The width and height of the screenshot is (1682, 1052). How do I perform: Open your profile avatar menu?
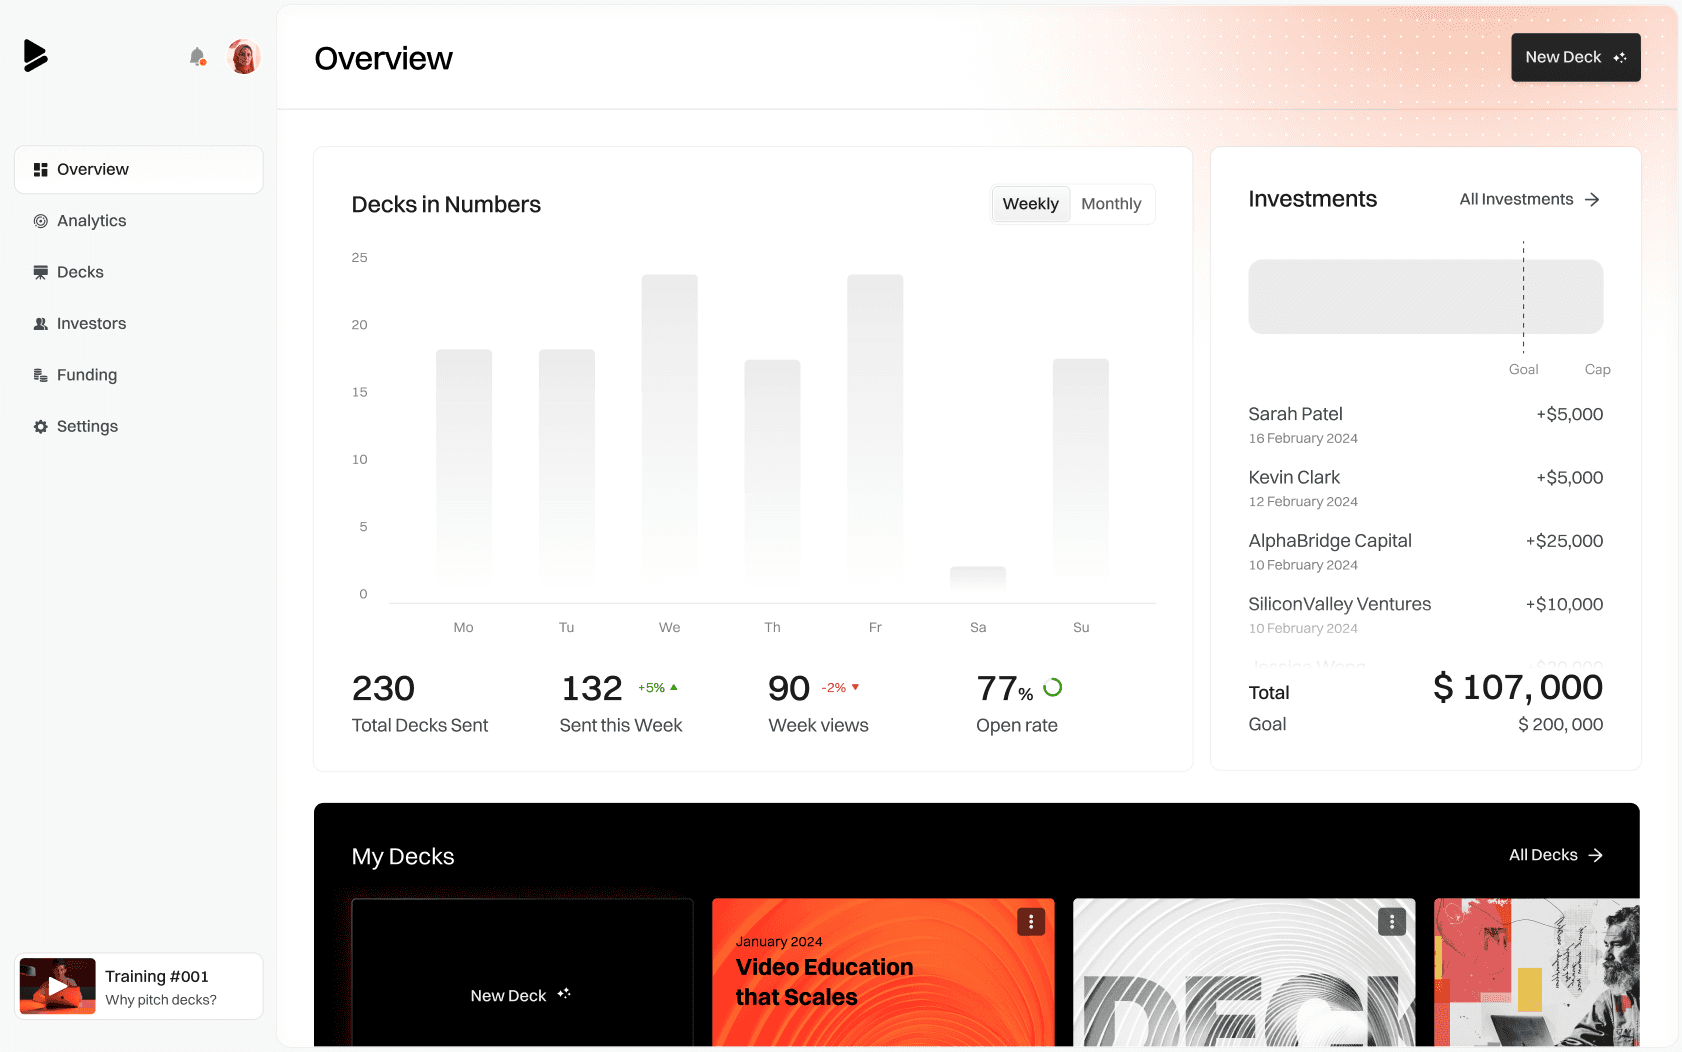point(243,56)
